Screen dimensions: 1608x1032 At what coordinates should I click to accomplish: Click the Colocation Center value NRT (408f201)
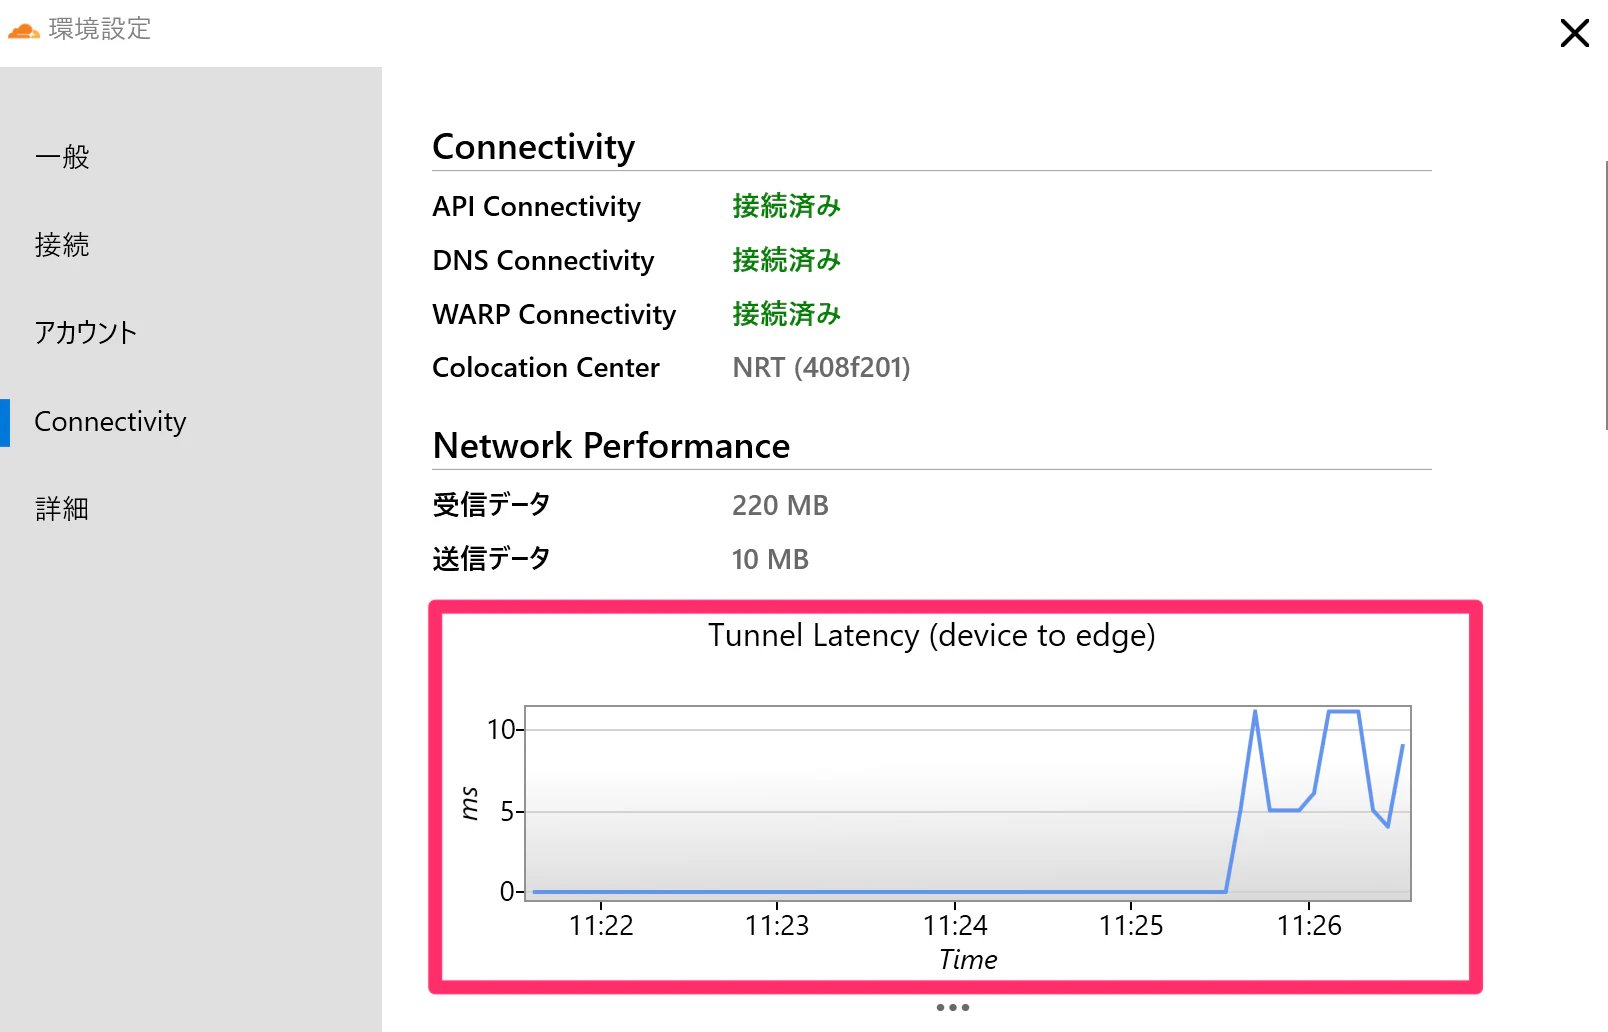(821, 368)
